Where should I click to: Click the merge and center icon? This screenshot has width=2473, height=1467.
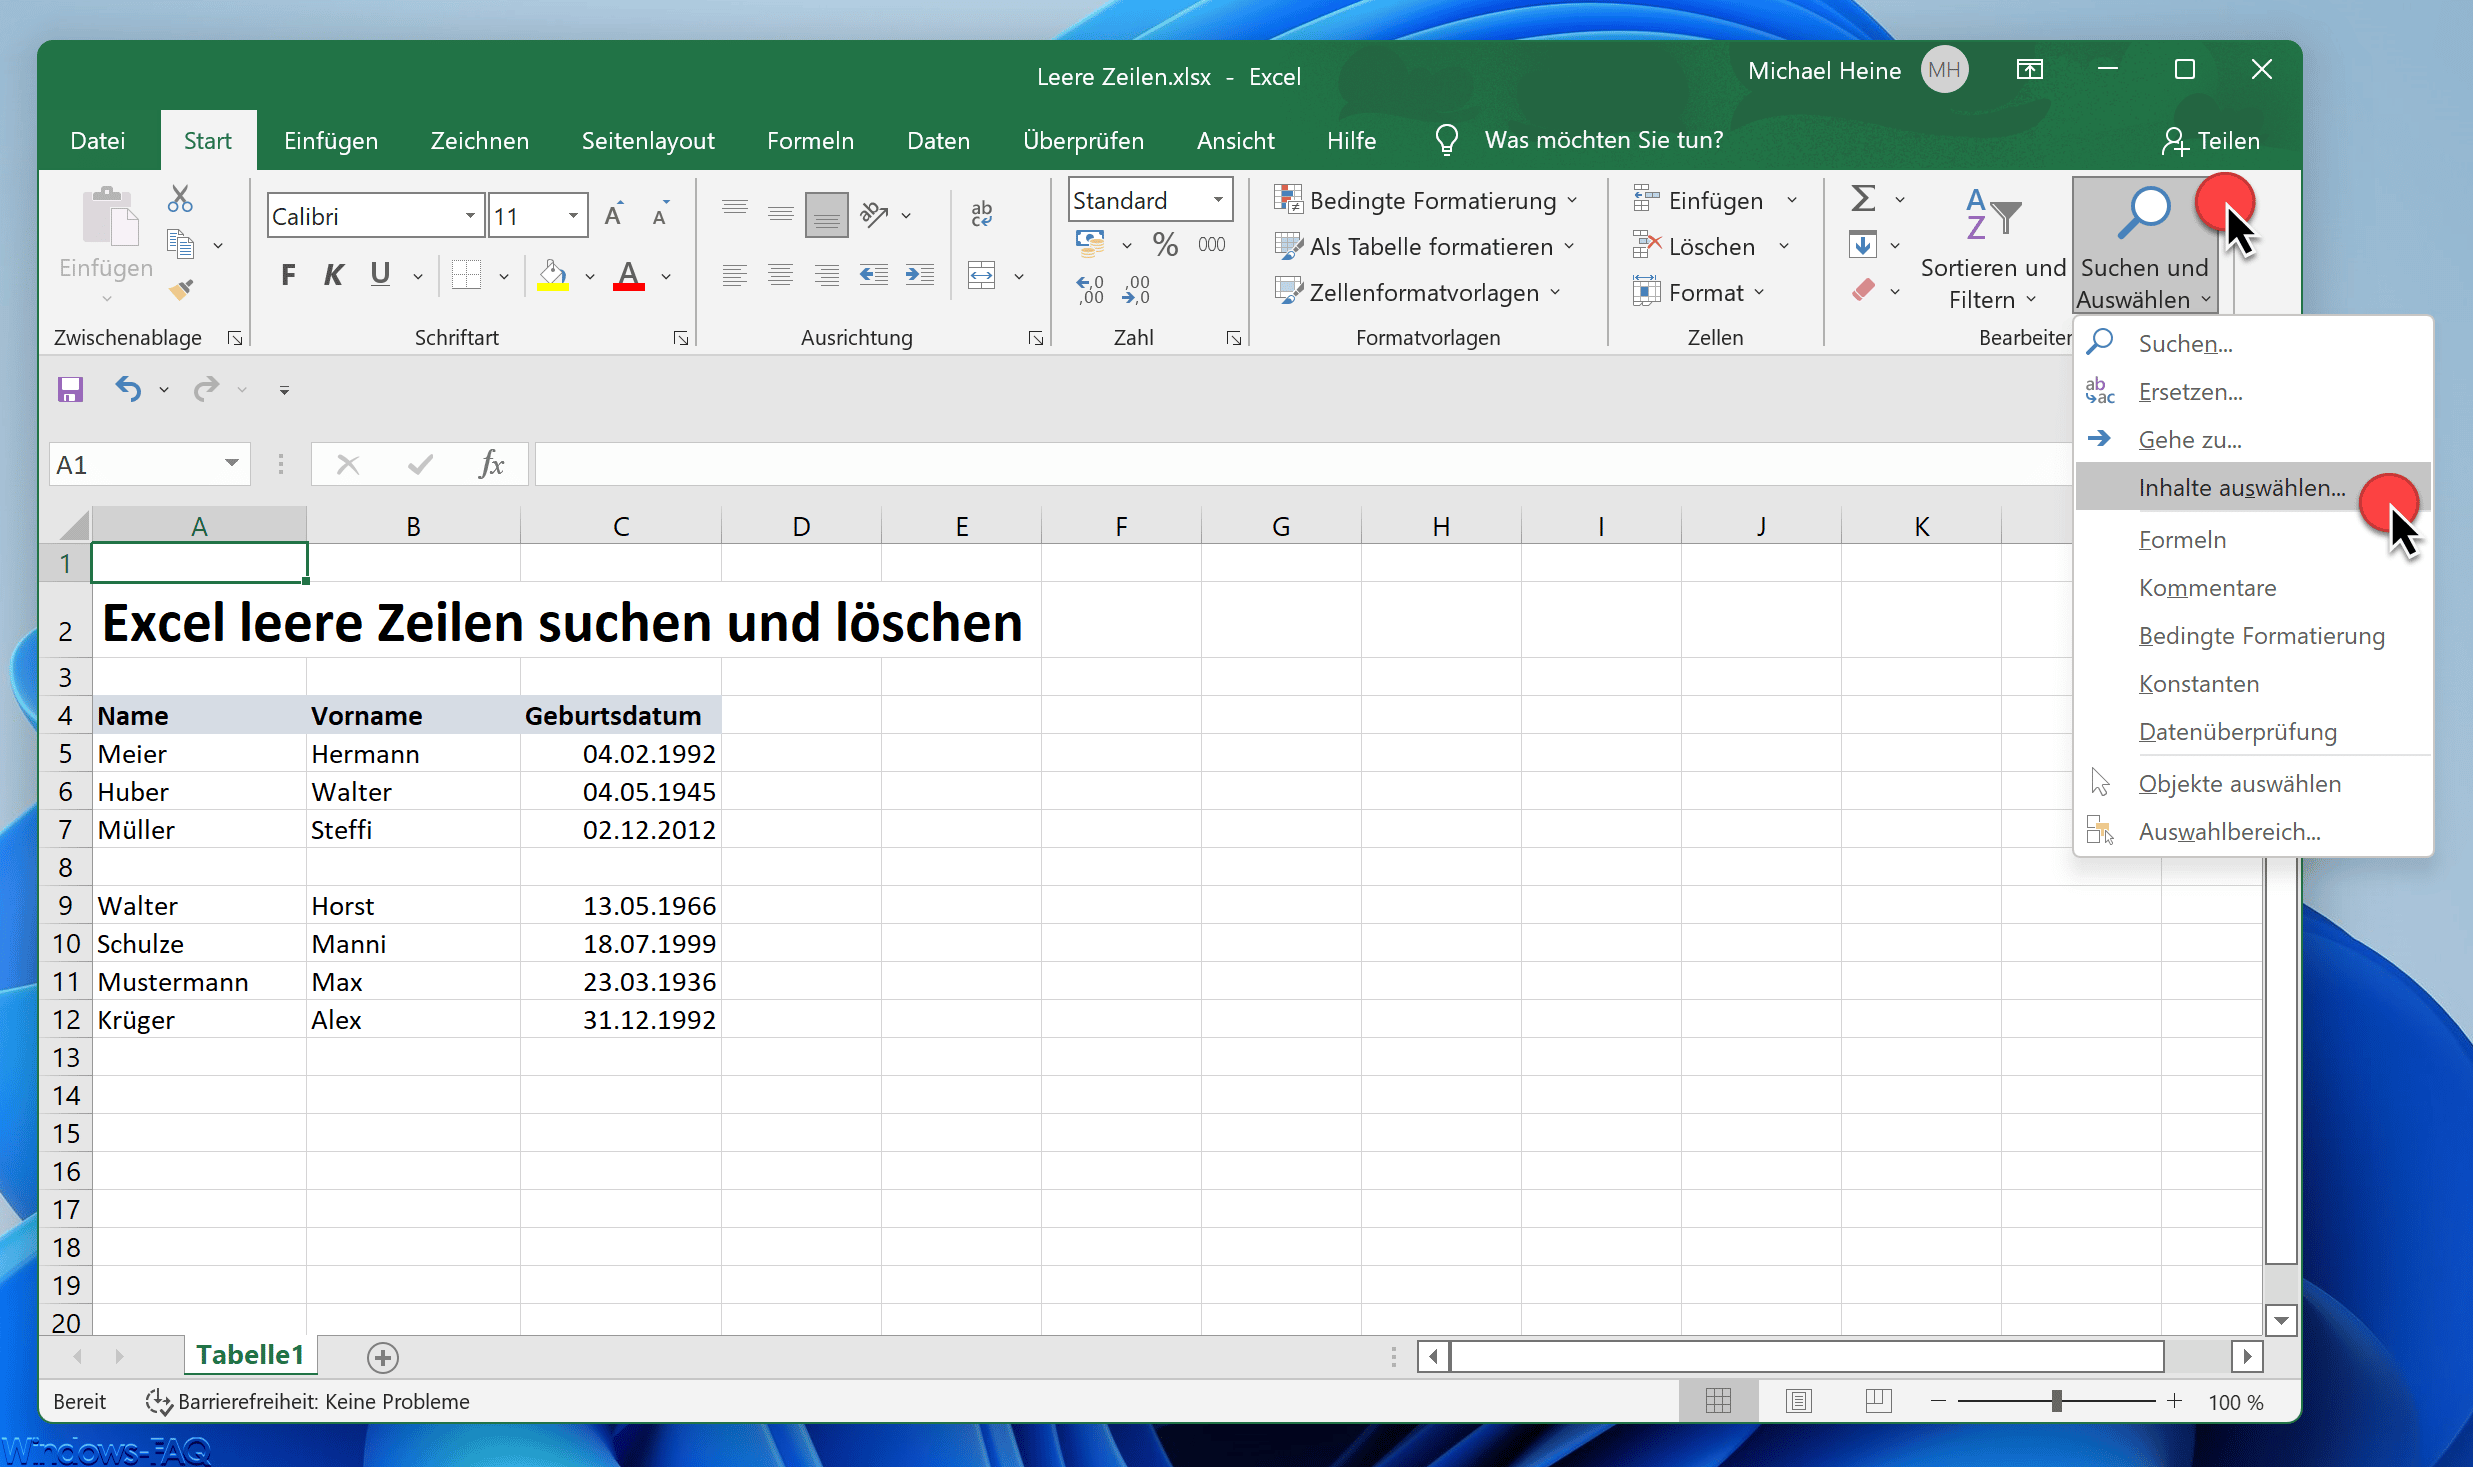pos(982,275)
